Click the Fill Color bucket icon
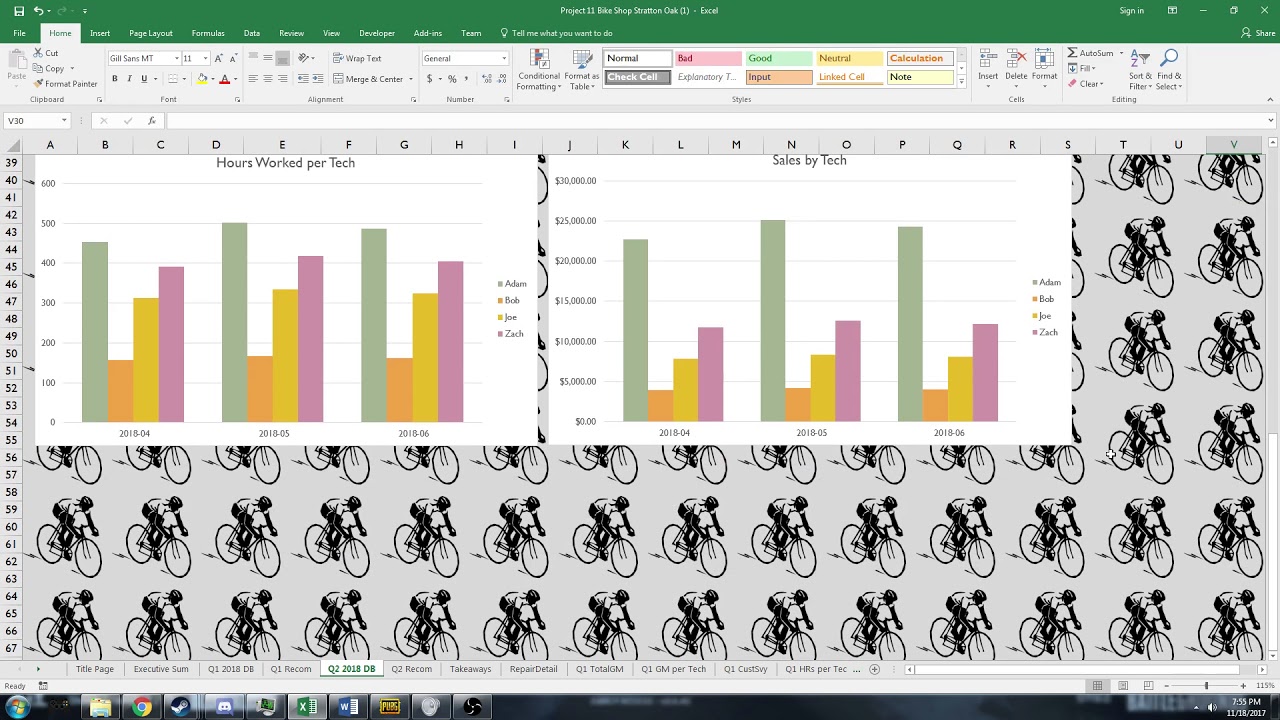This screenshot has width=1280, height=720. pyautogui.click(x=203, y=79)
